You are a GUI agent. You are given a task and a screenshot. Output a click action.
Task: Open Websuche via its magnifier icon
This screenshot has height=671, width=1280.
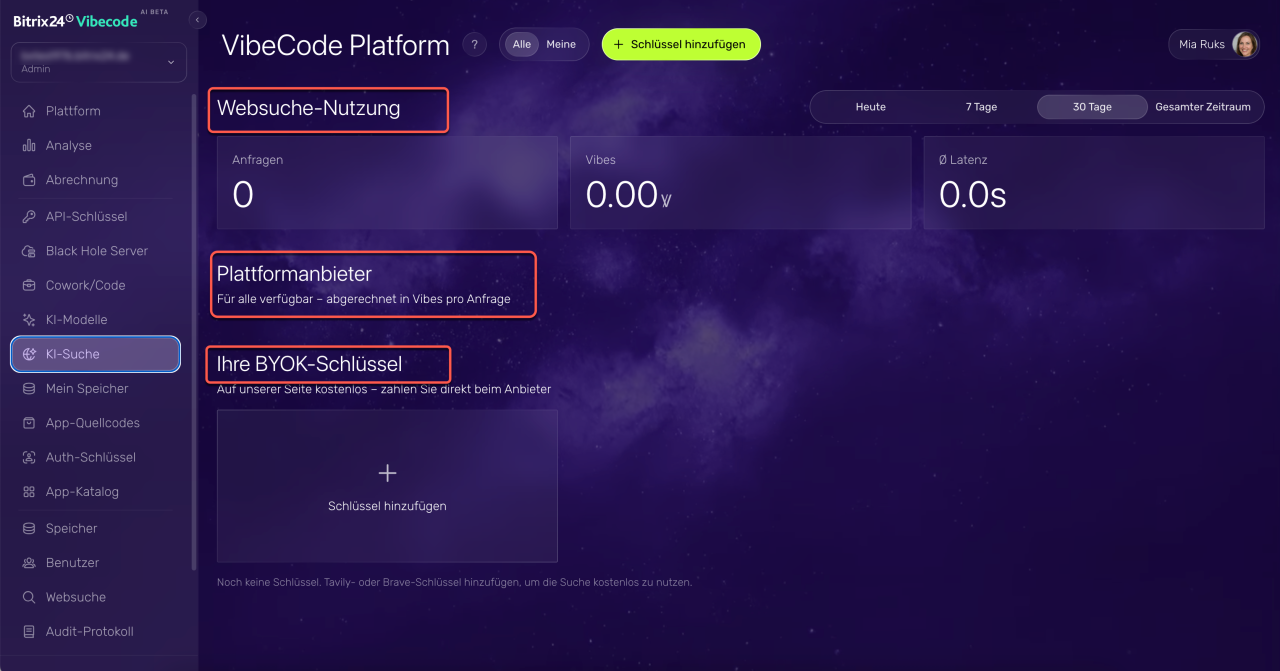(x=29, y=597)
